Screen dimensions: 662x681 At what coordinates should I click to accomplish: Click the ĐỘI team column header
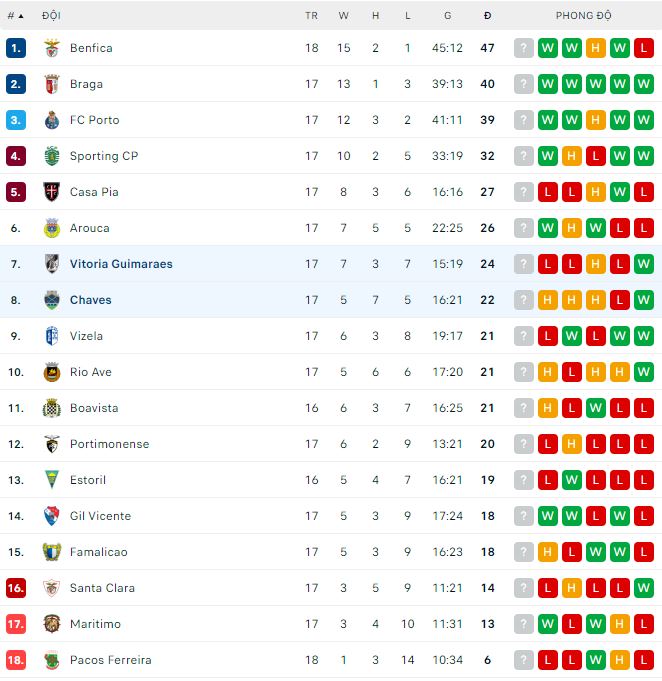tap(51, 16)
